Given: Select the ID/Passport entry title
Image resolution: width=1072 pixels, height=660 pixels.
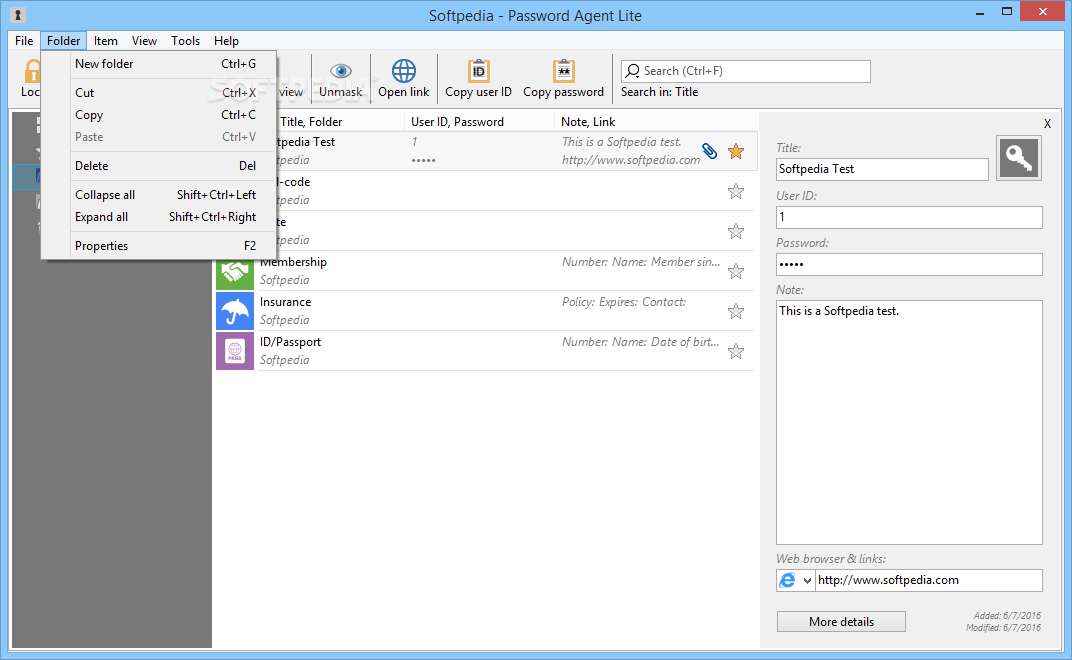Looking at the screenshot, I should click(x=290, y=342).
